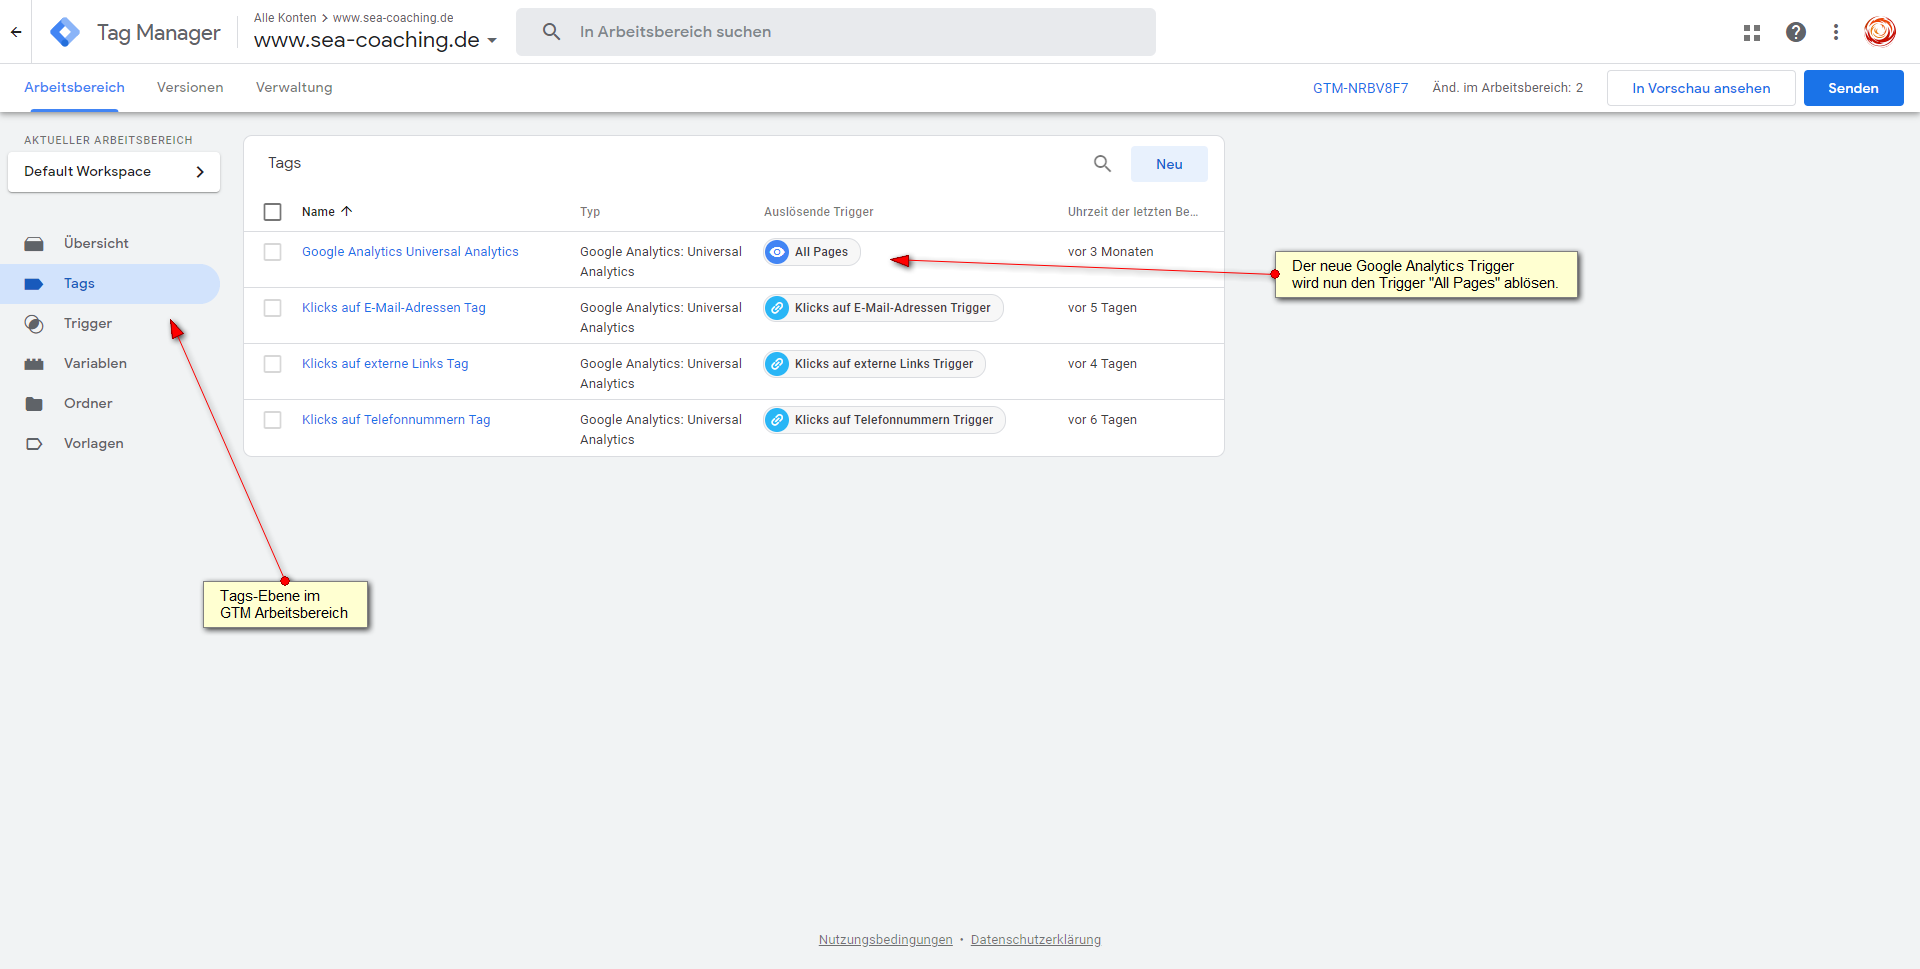Click the Datenschutzerklärung link

point(1036,940)
